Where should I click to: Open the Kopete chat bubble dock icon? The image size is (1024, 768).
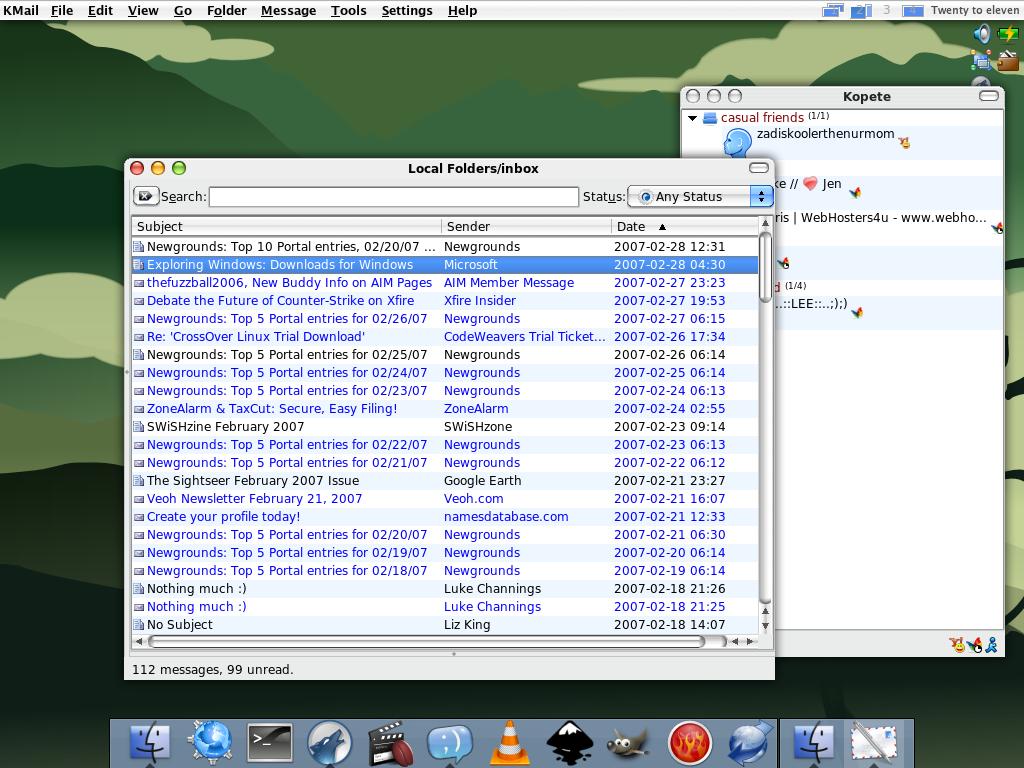coord(449,743)
